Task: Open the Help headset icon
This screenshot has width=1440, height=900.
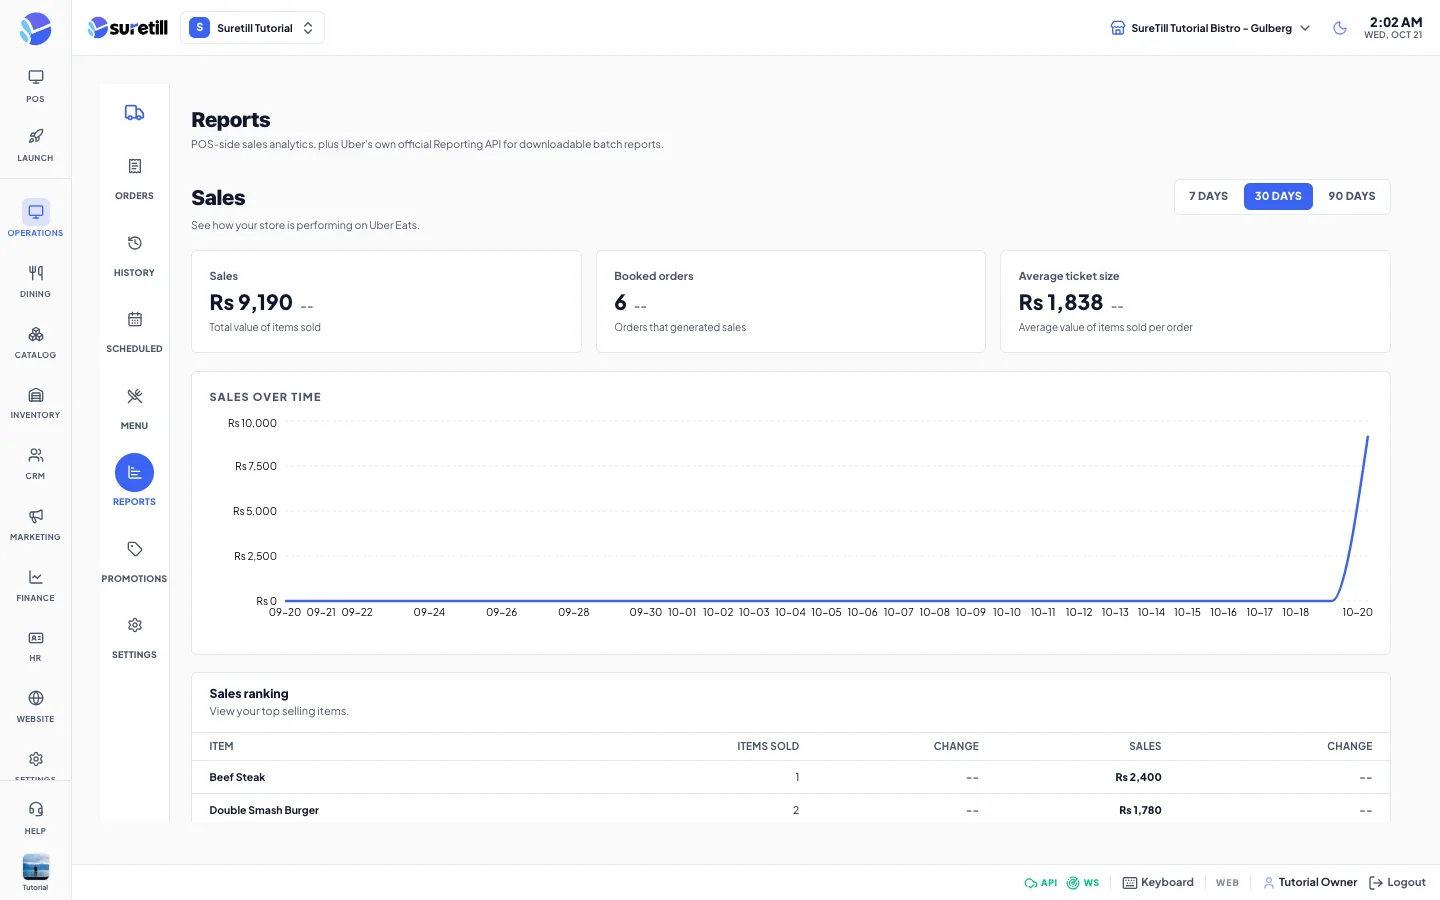Action: [35, 809]
